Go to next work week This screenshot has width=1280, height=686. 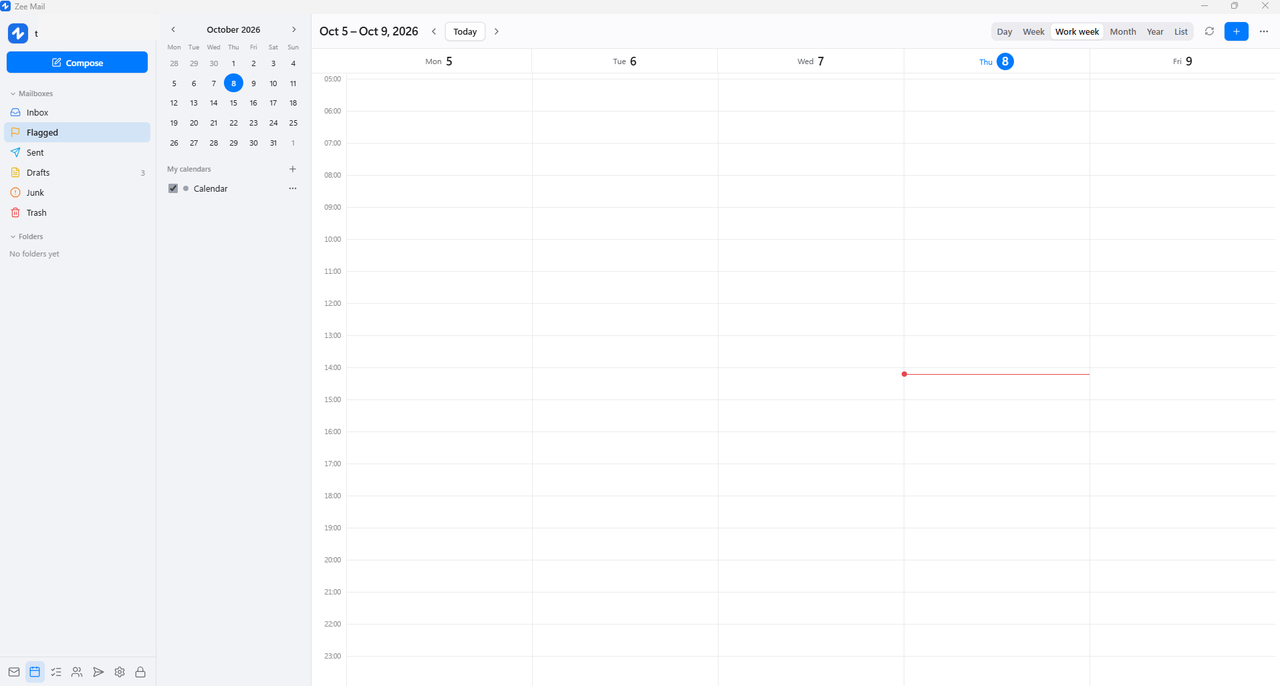point(496,31)
